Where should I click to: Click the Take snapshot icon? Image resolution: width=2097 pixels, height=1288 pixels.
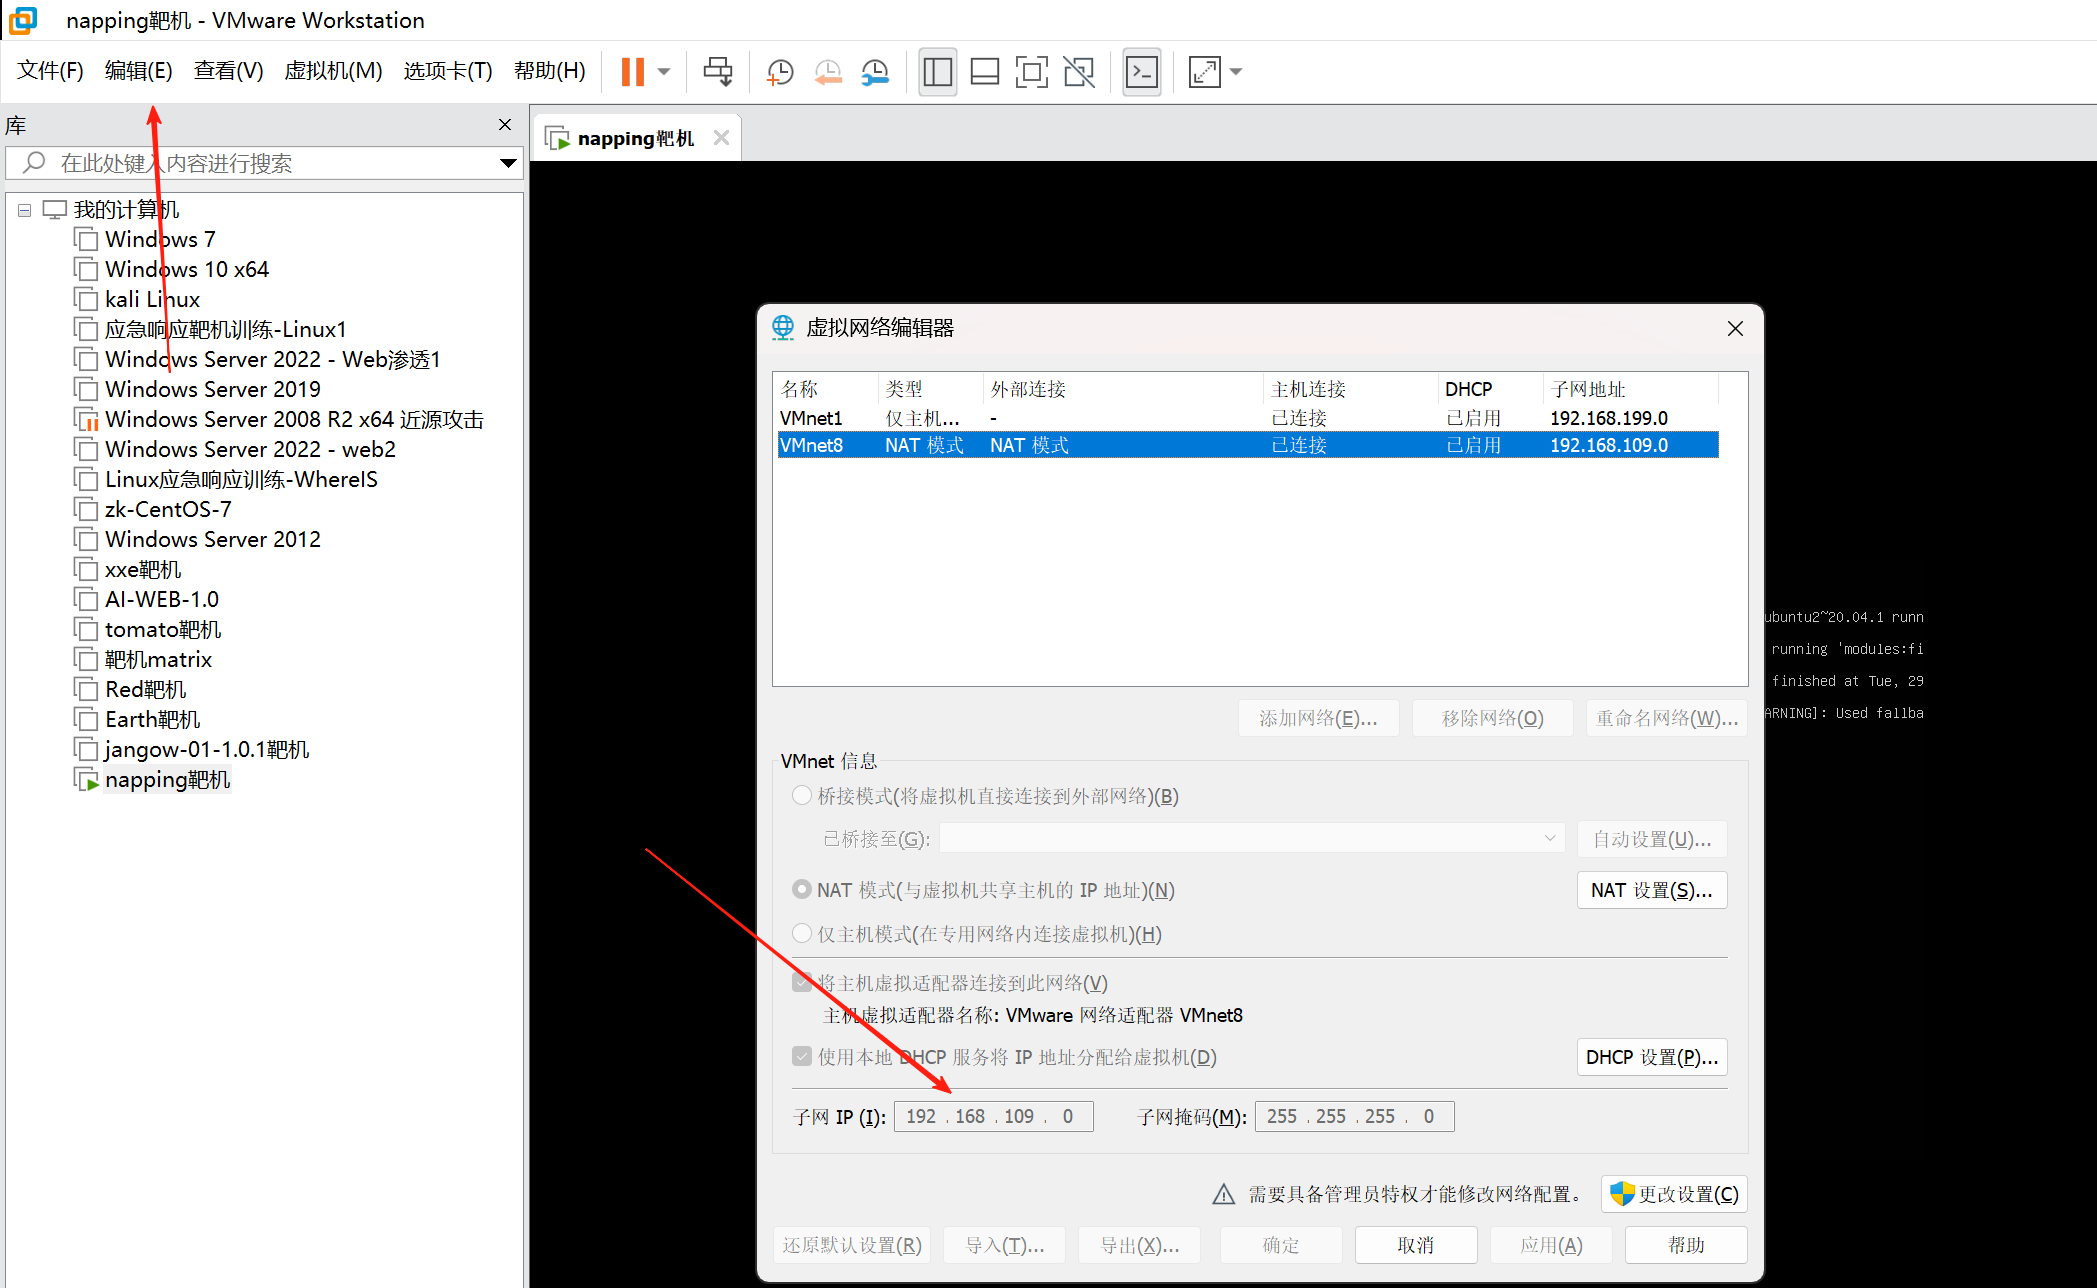(x=779, y=71)
